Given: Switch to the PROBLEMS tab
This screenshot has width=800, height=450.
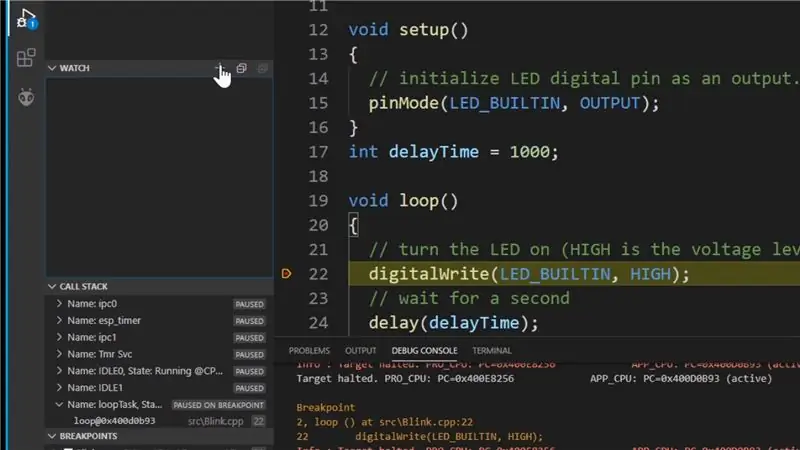Looking at the screenshot, I should click(x=309, y=351).
